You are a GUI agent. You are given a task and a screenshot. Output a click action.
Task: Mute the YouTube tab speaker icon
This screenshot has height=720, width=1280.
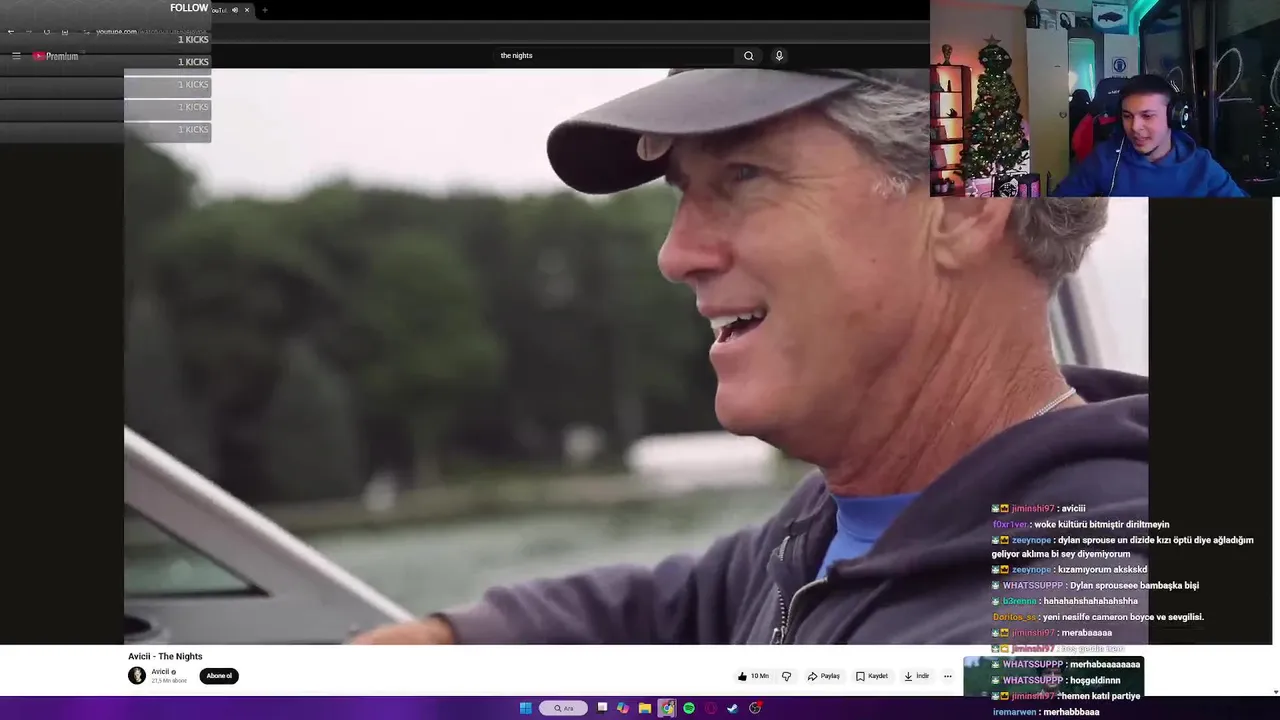tap(235, 10)
